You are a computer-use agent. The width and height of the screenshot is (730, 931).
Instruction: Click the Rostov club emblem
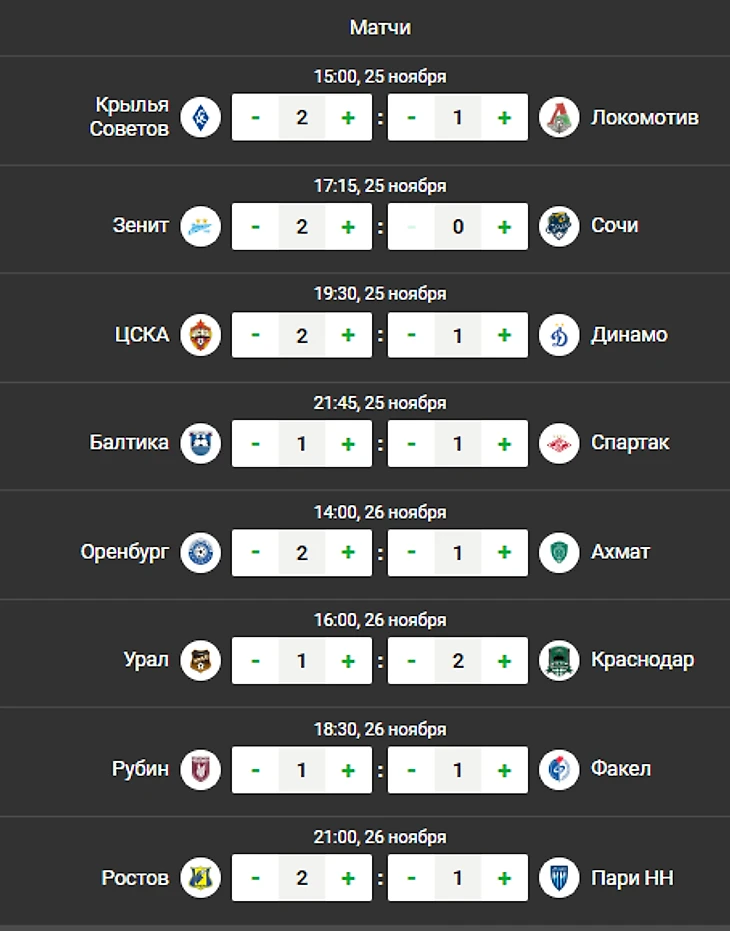pos(200,878)
